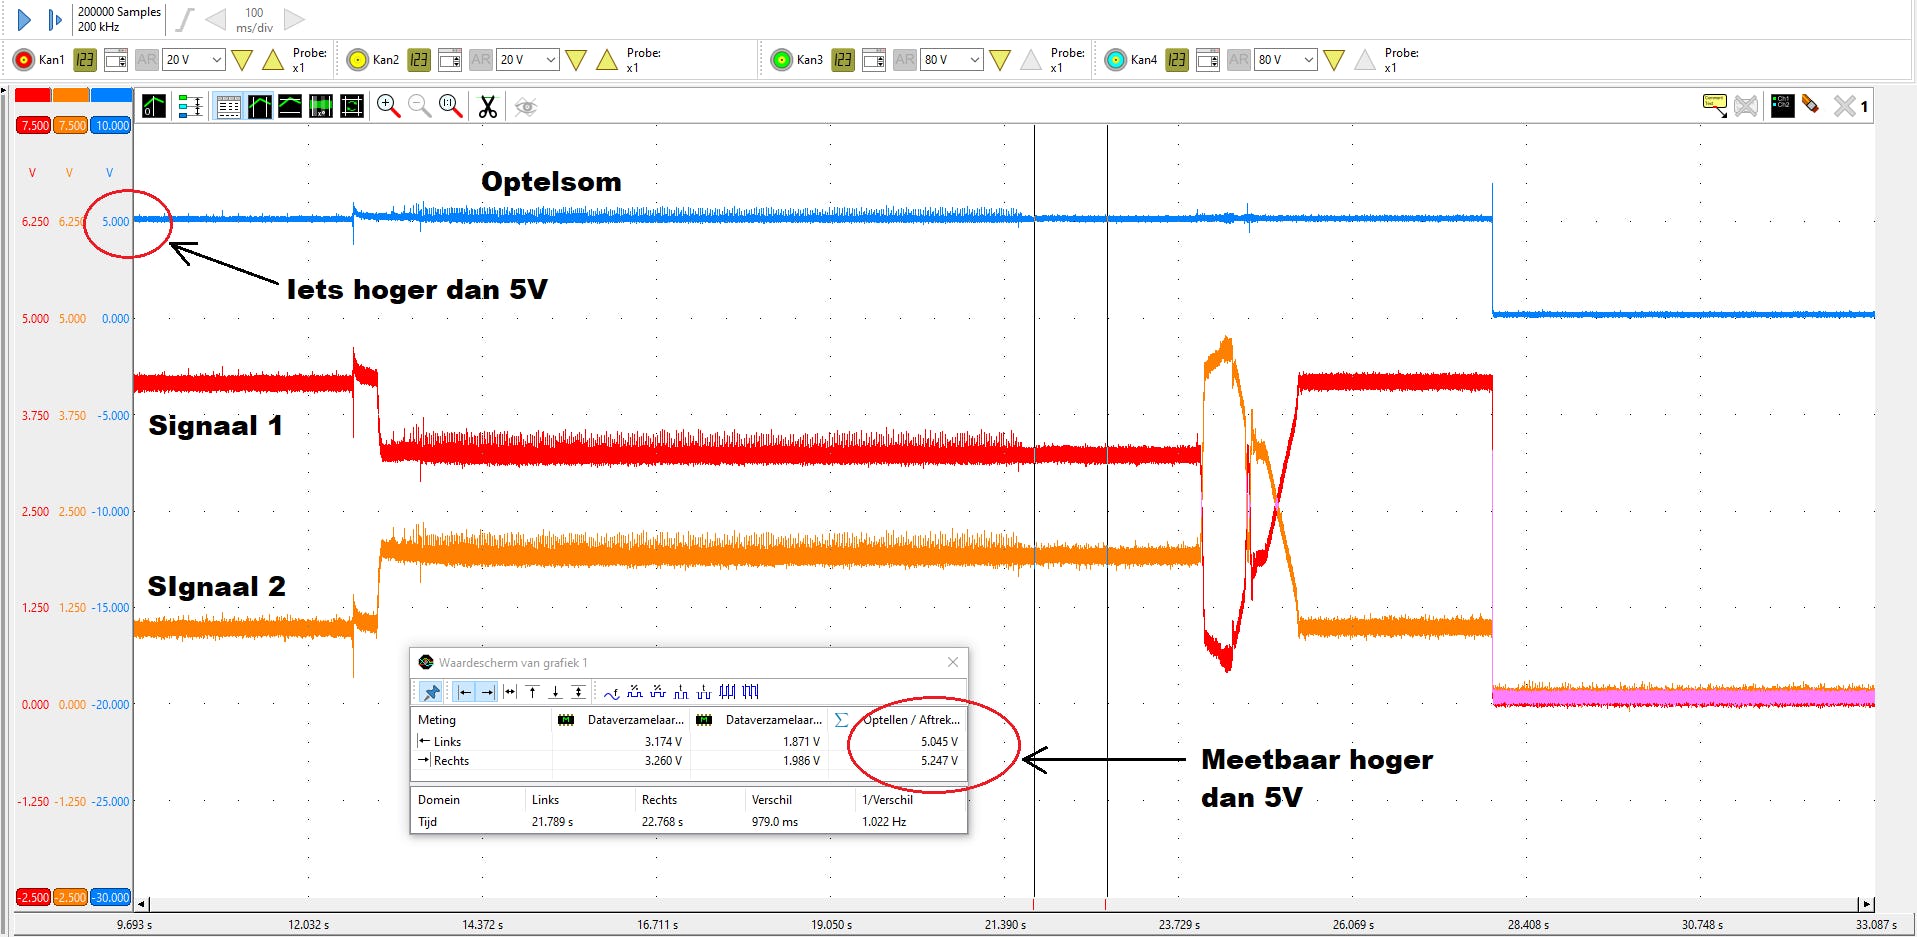Switch to the grid layout view icon
The height and width of the screenshot is (937, 1917).
click(x=228, y=106)
